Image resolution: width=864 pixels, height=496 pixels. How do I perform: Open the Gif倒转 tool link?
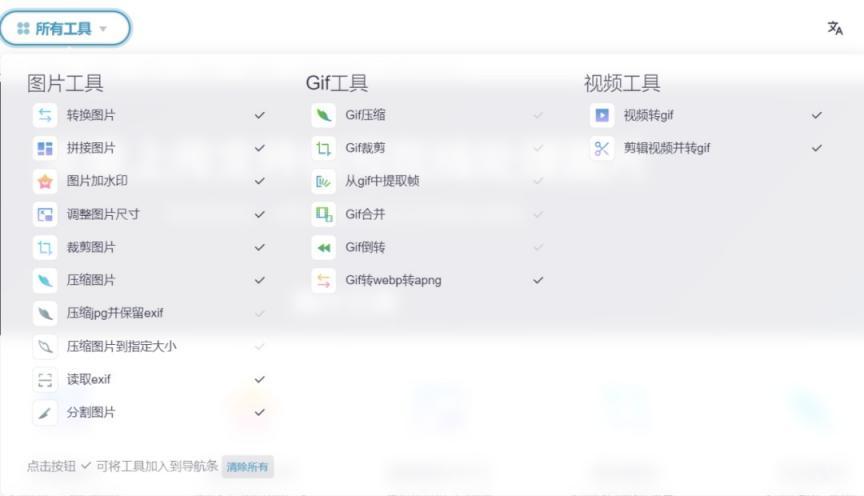click(x=365, y=247)
